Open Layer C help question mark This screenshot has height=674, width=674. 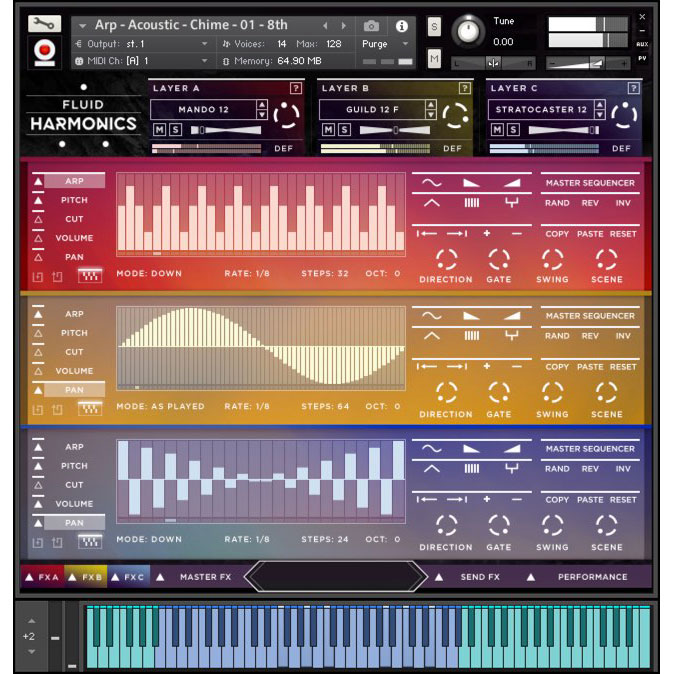(x=633, y=89)
